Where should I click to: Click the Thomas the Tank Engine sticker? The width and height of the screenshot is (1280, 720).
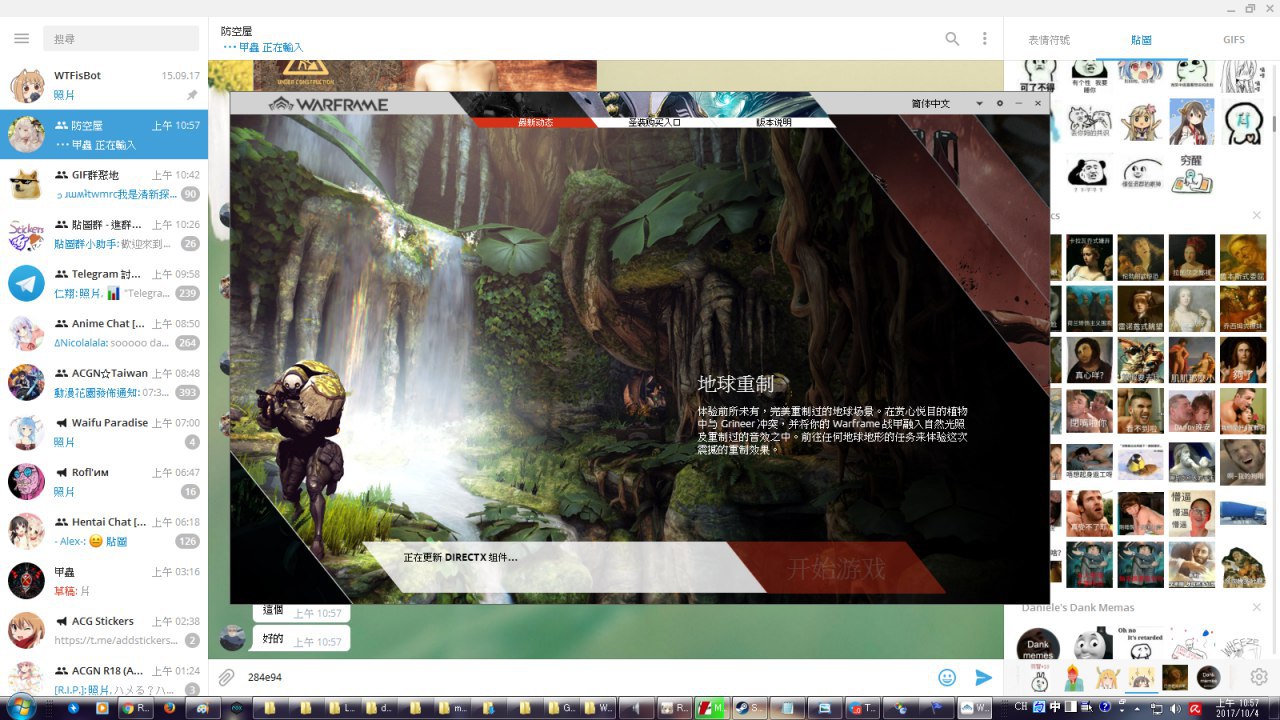point(1093,645)
